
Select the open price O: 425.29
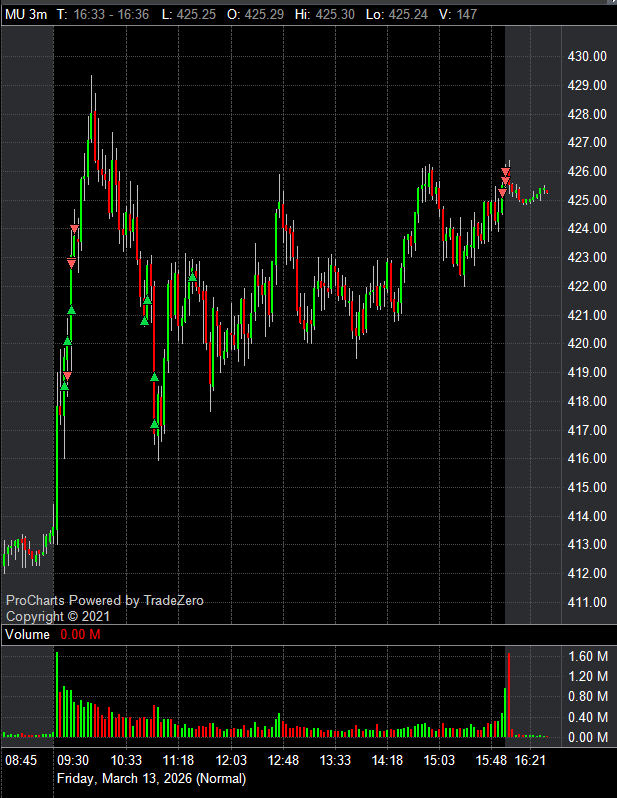255,14
